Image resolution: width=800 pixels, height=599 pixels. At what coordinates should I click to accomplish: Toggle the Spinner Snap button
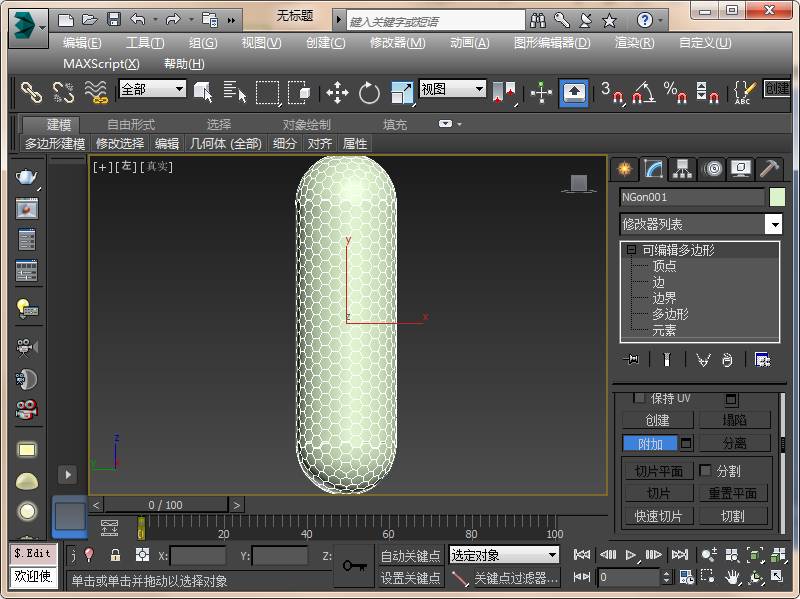[708, 93]
